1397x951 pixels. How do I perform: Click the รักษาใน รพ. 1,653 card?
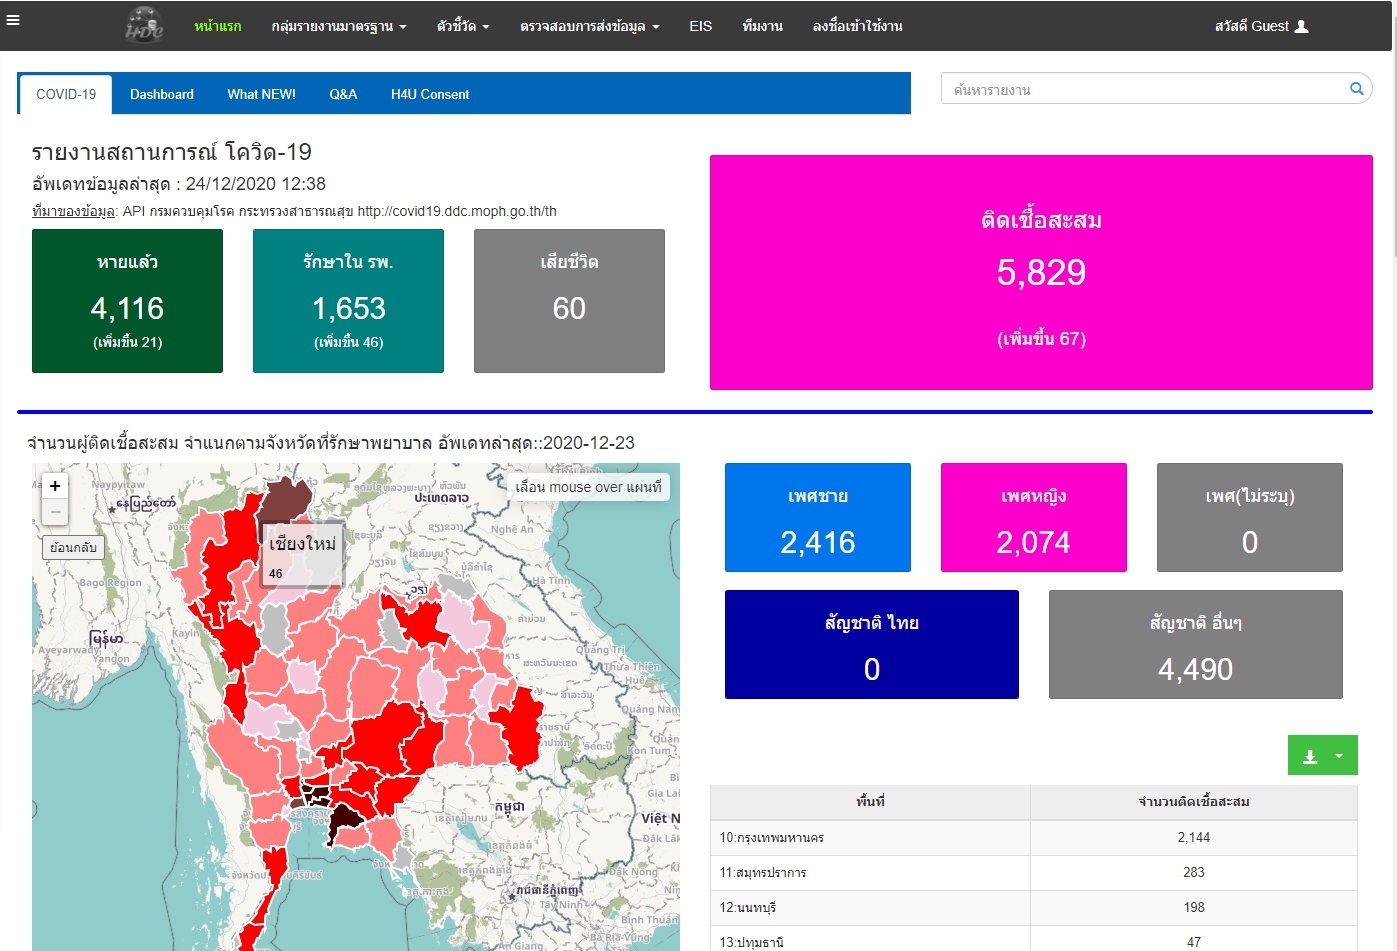coord(348,301)
